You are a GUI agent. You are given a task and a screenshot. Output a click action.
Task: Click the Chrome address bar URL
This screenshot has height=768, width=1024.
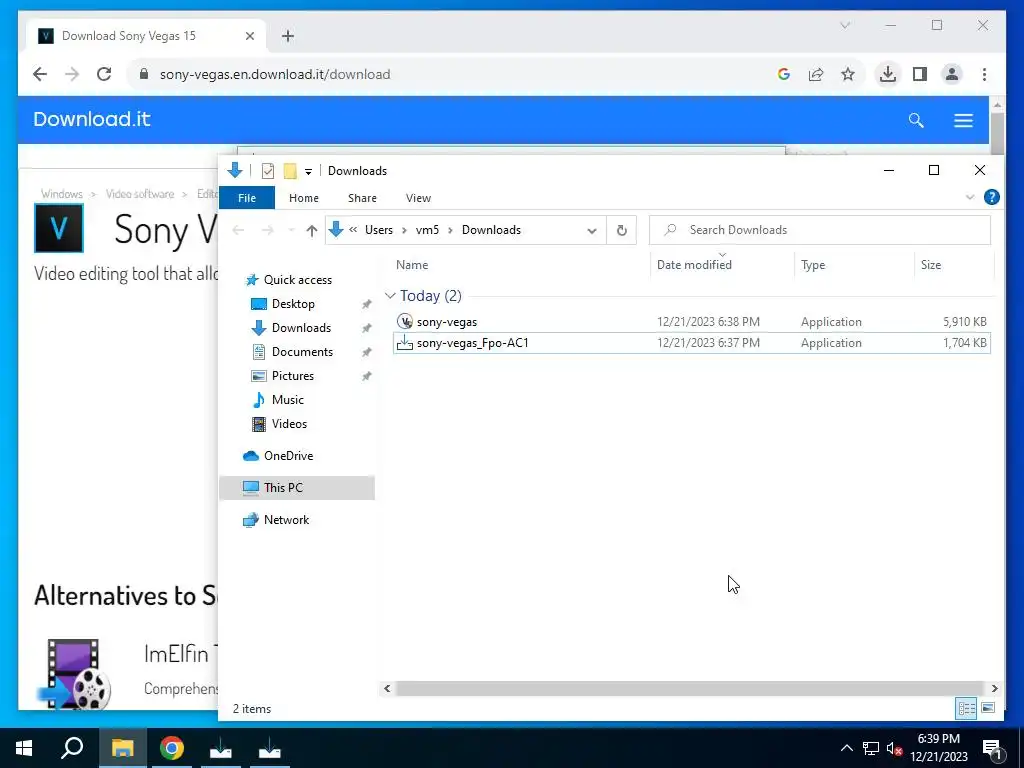(275, 74)
